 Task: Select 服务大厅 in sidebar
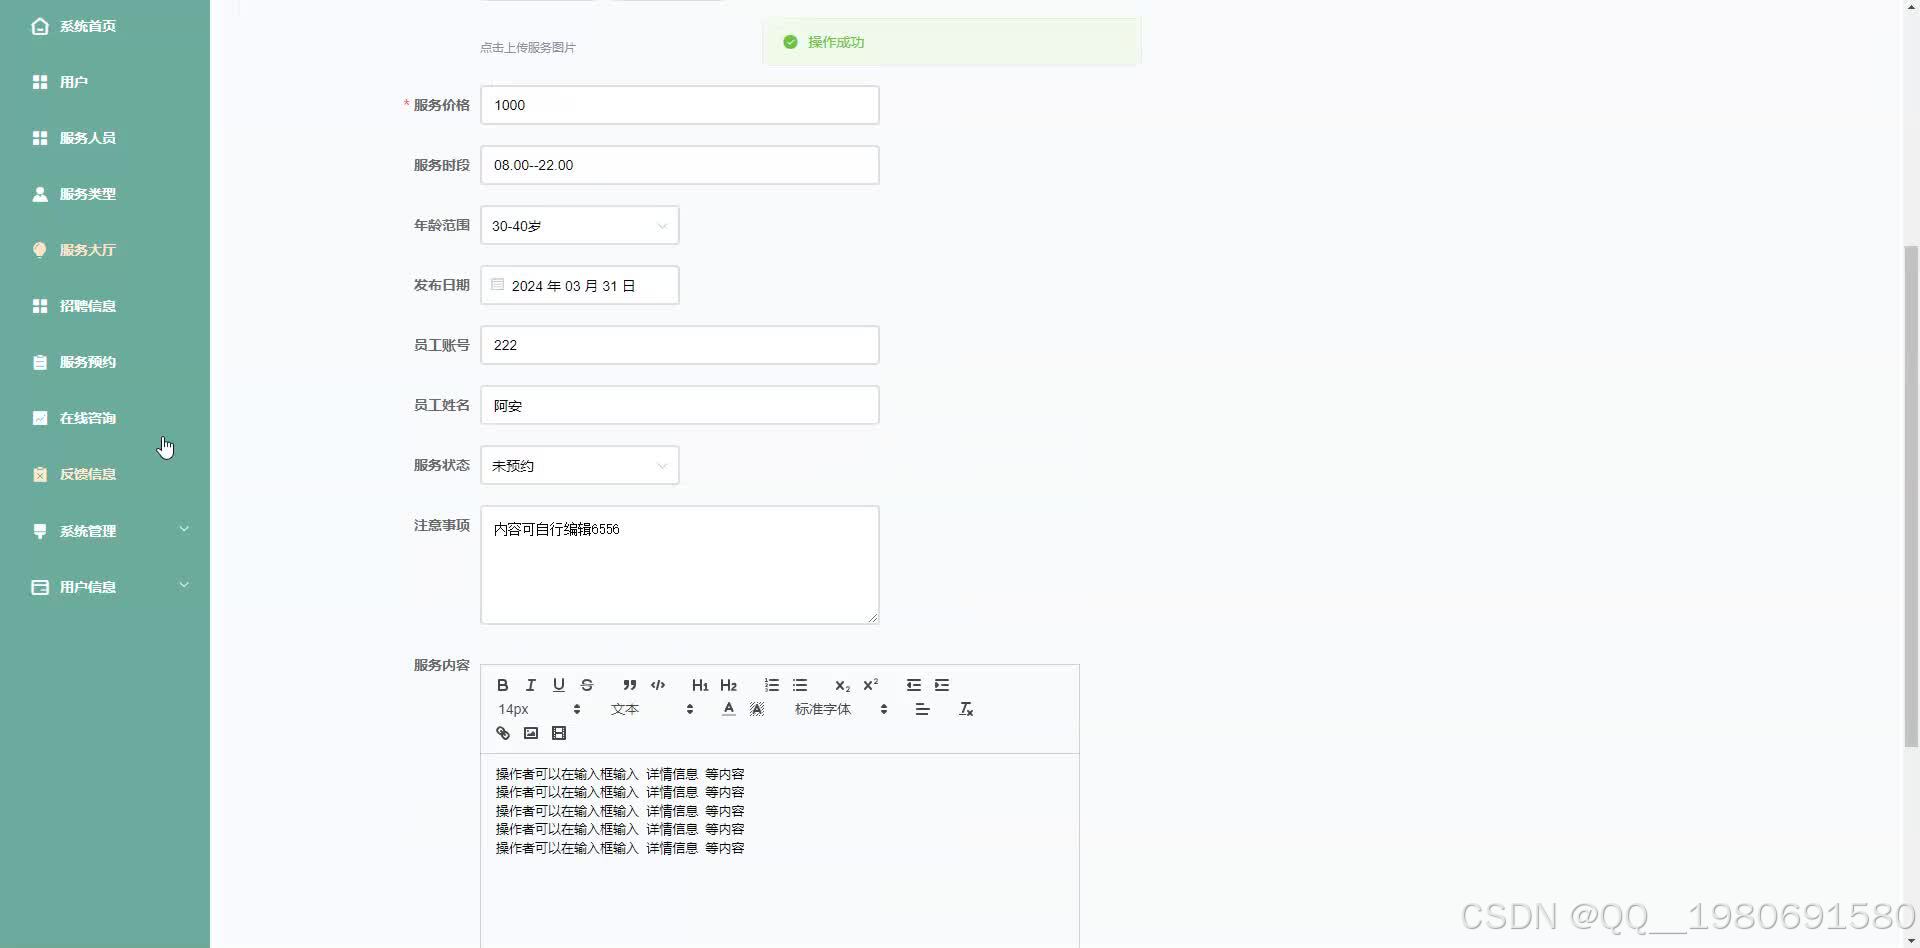coord(105,250)
